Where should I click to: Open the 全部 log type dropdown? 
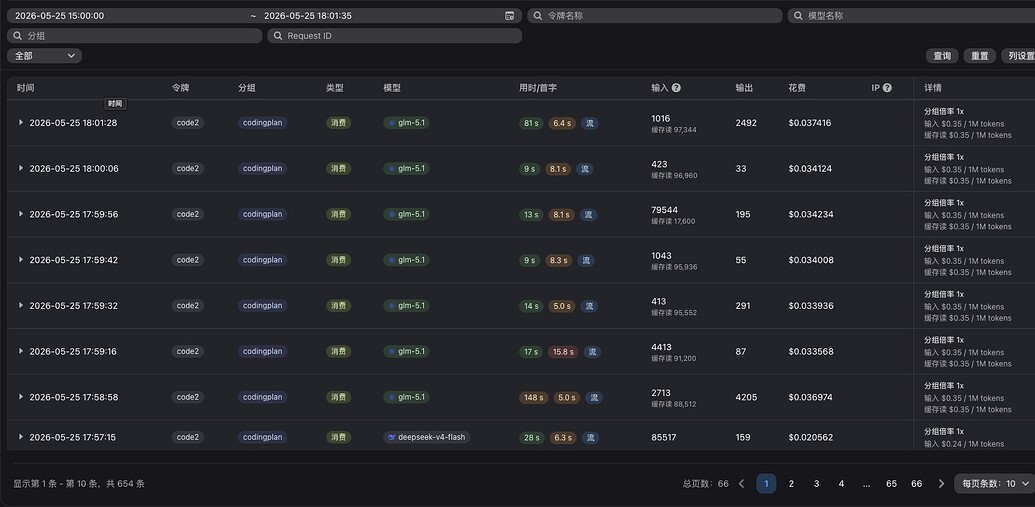[44, 56]
